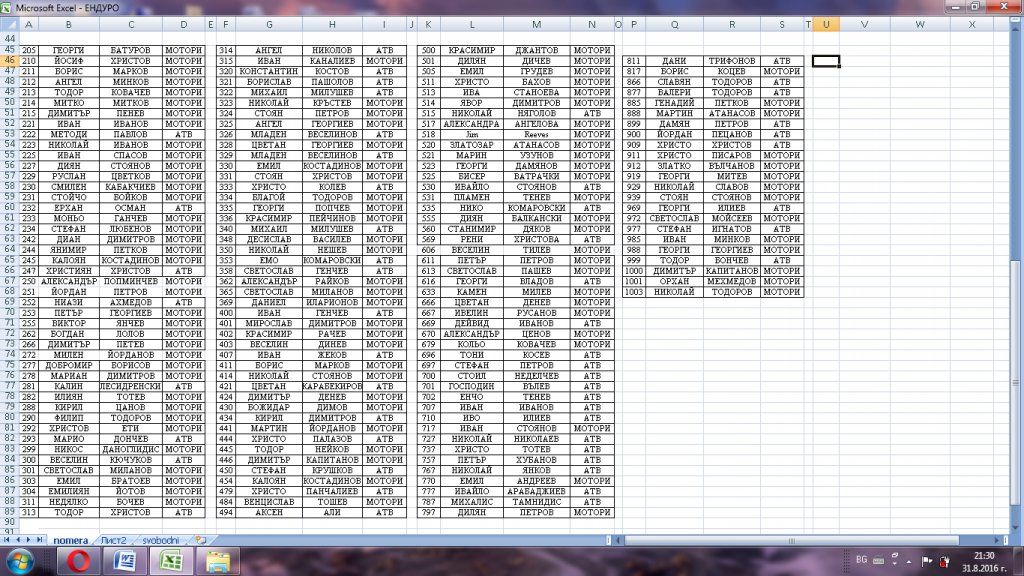Select column G header
This screenshot has width=1024, height=576.
(x=268, y=24)
